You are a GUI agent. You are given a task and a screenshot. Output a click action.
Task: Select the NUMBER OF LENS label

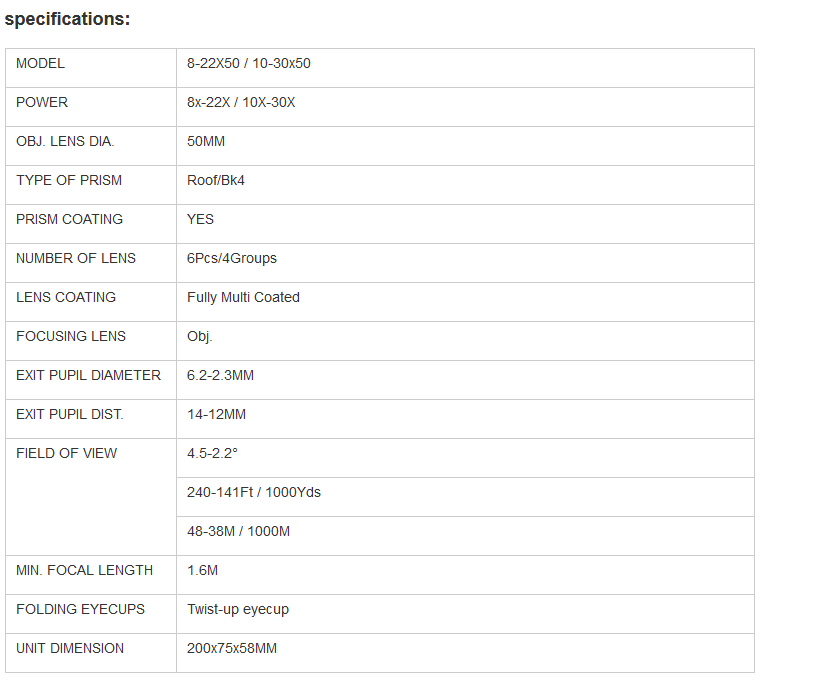[x=76, y=259]
